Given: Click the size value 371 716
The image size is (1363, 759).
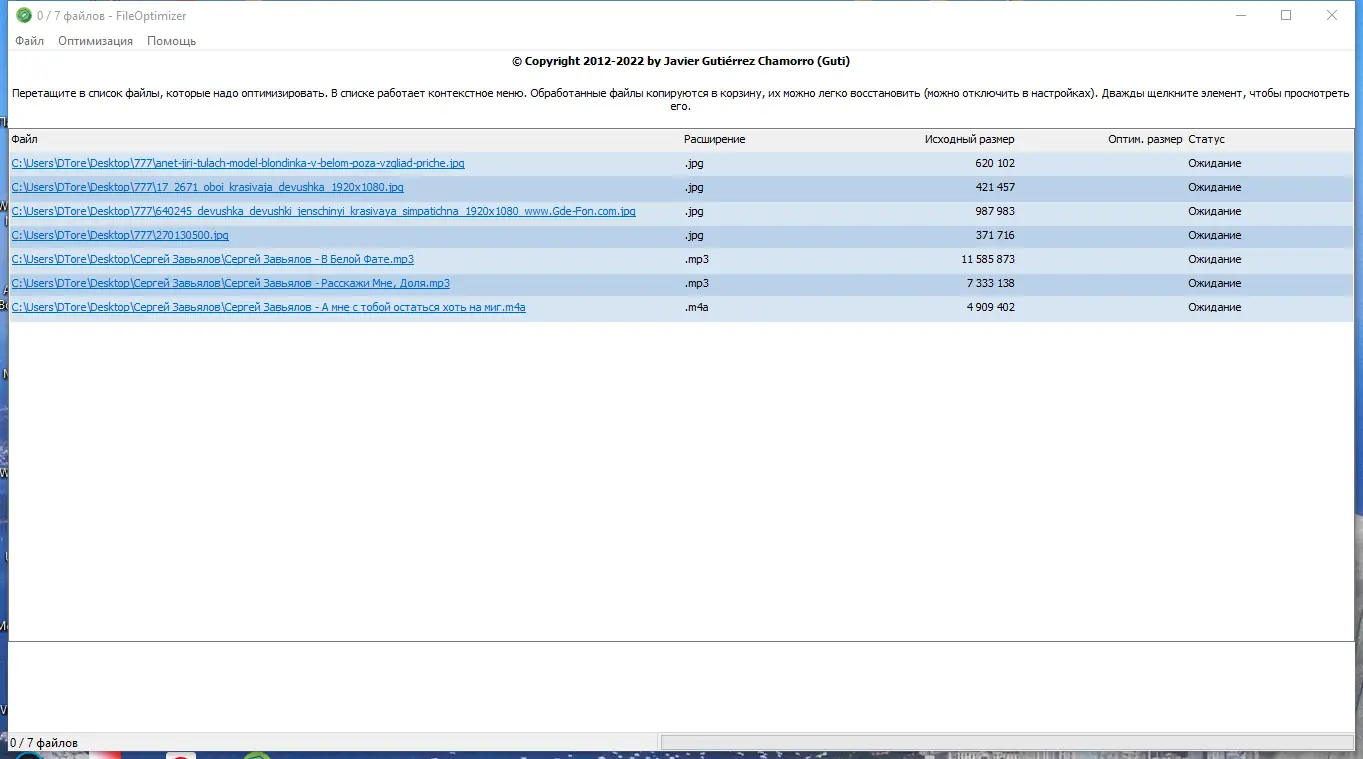Looking at the screenshot, I should coord(995,235).
